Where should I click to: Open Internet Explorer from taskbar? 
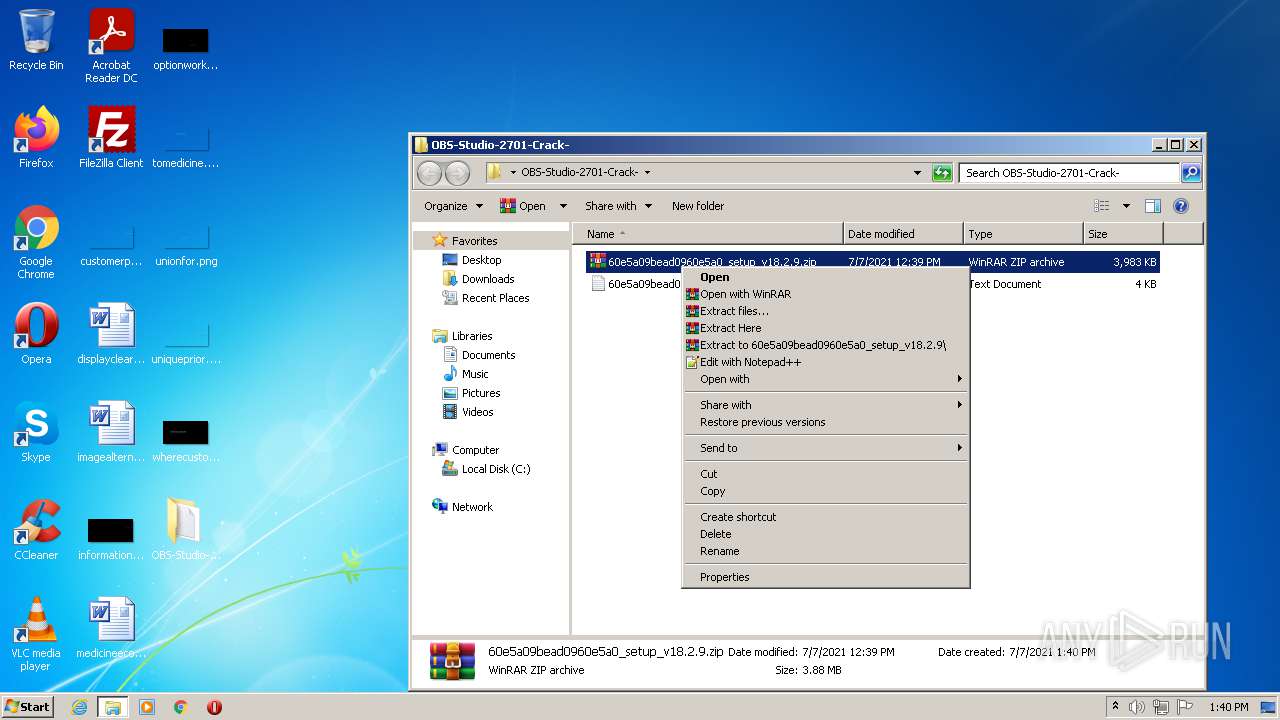[x=79, y=707]
